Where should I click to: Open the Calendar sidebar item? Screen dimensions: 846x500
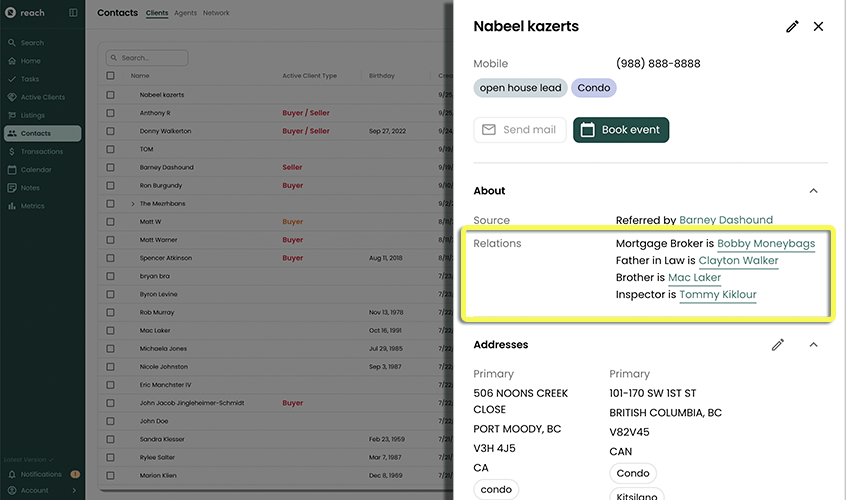pyautogui.click(x=36, y=170)
